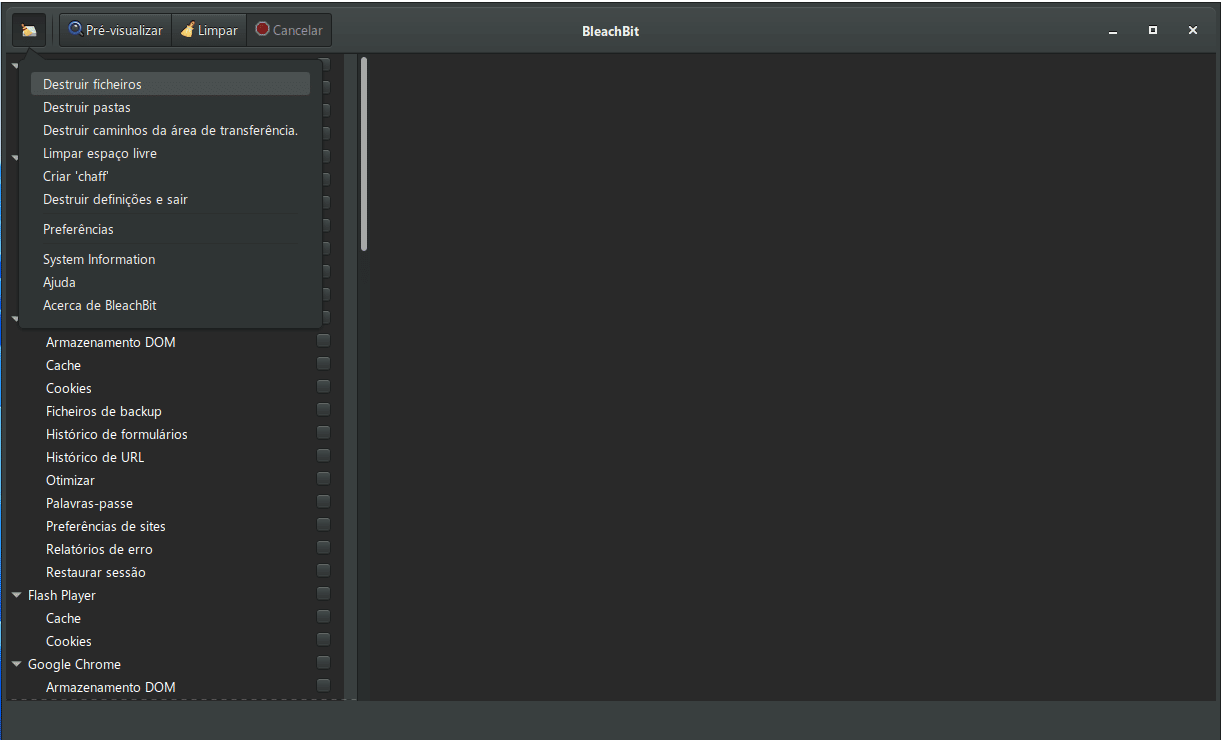Enable Histórico de formulários checkbox
1221x740 pixels.
coord(324,433)
